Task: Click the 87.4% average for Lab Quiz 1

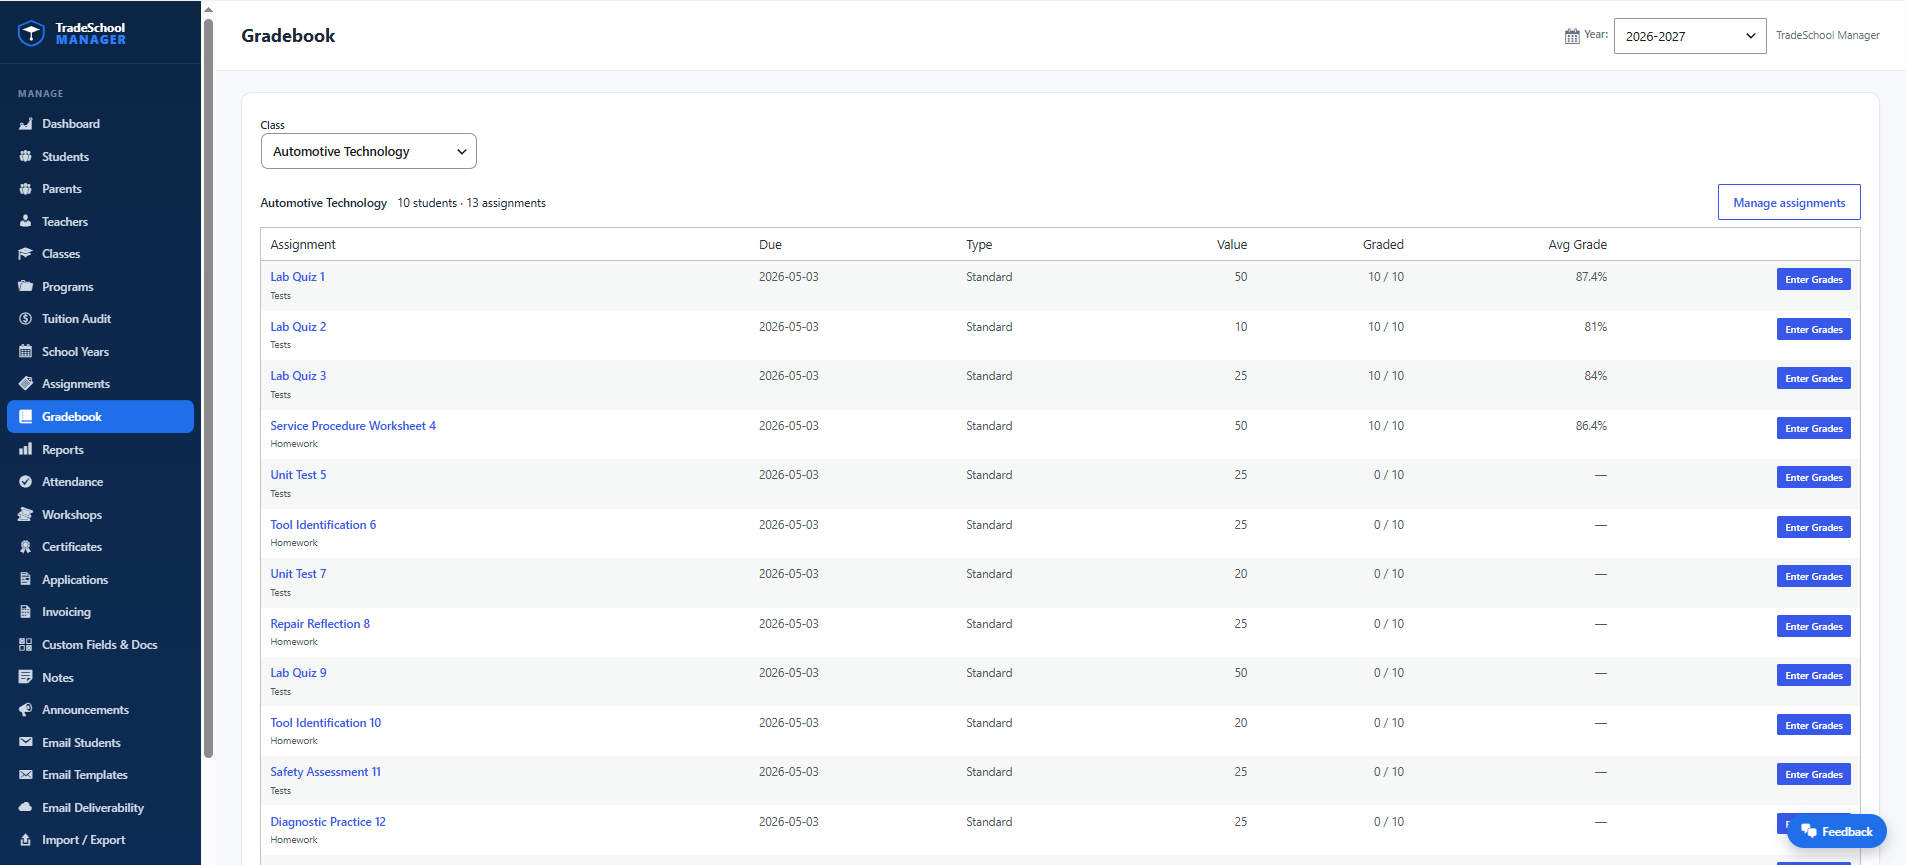Action: 1591,277
